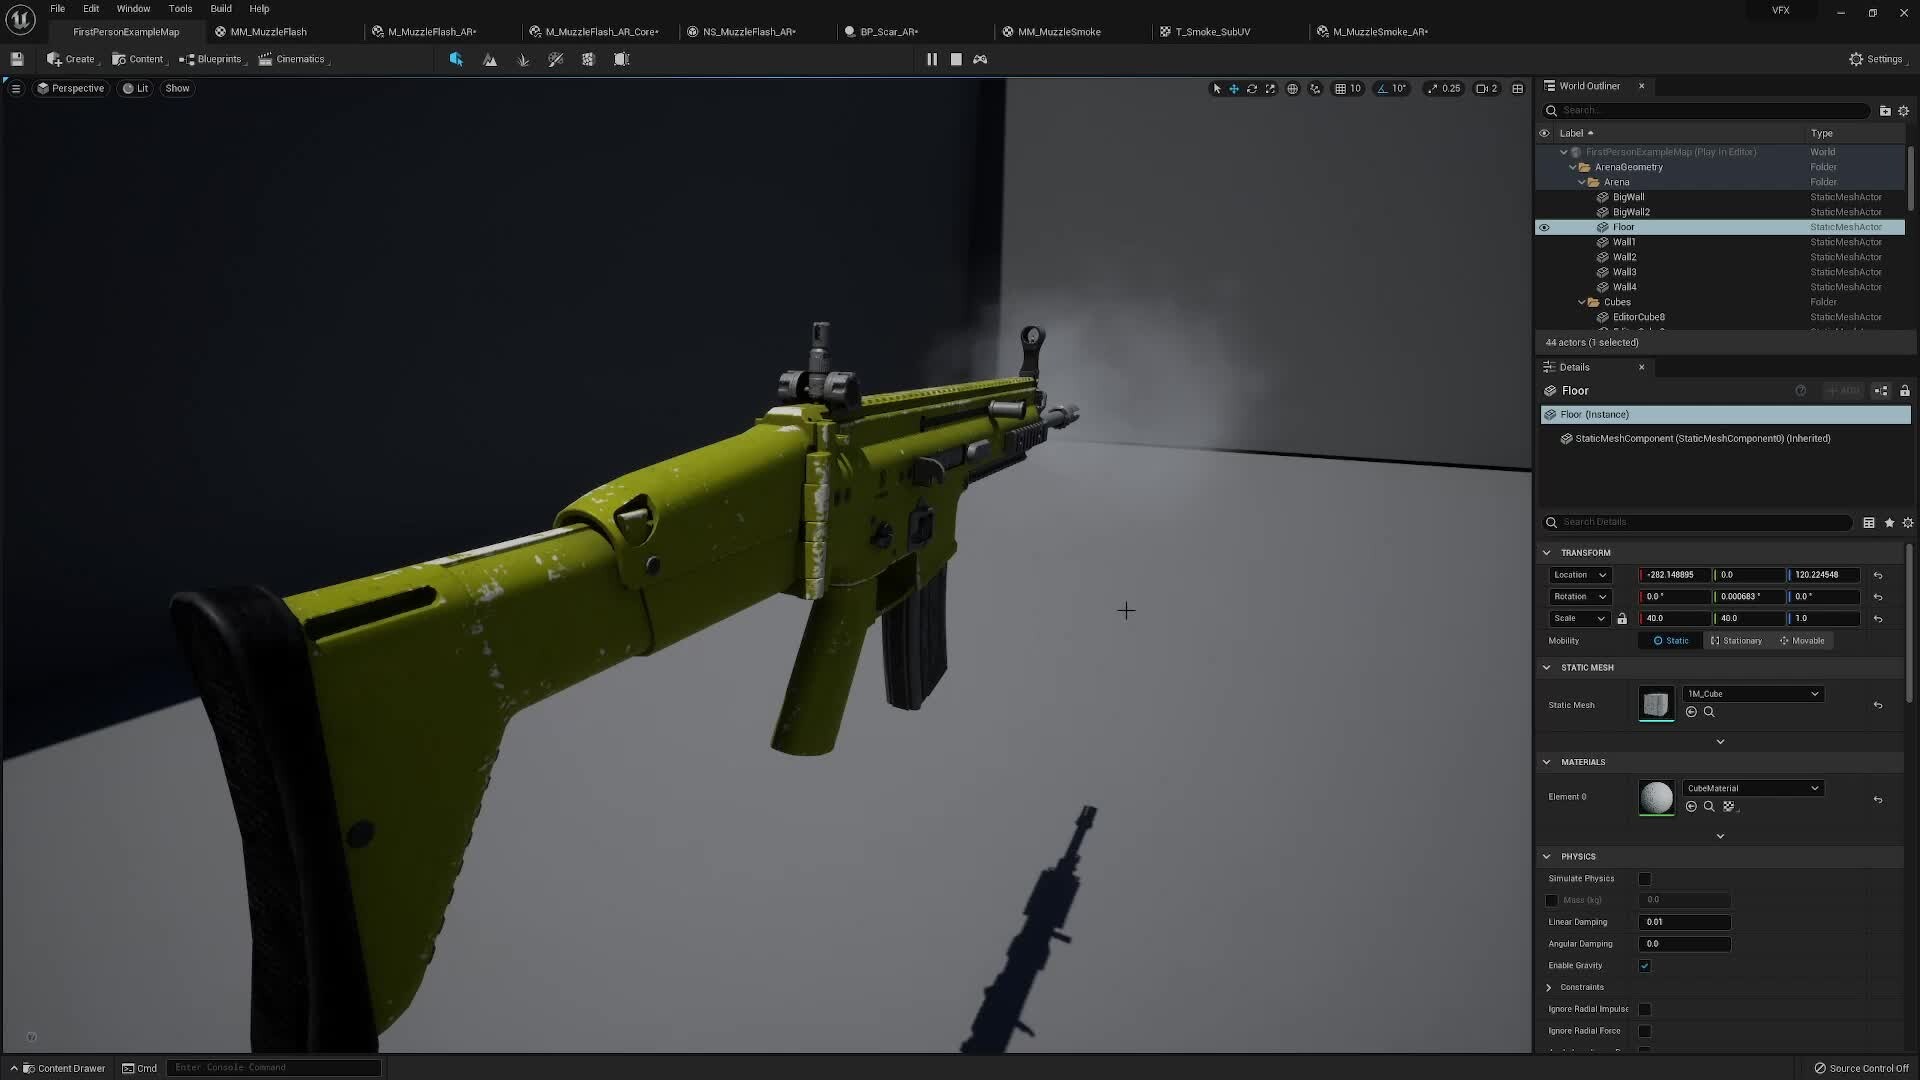Switch to the Rotate transform tool
The image size is (1920, 1080).
pyautogui.click(x=1252, y=89)
